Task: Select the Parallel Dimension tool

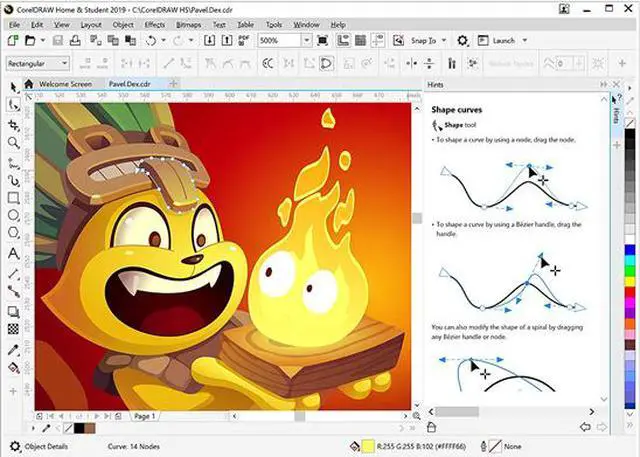Action: click(x=13, y=274)
